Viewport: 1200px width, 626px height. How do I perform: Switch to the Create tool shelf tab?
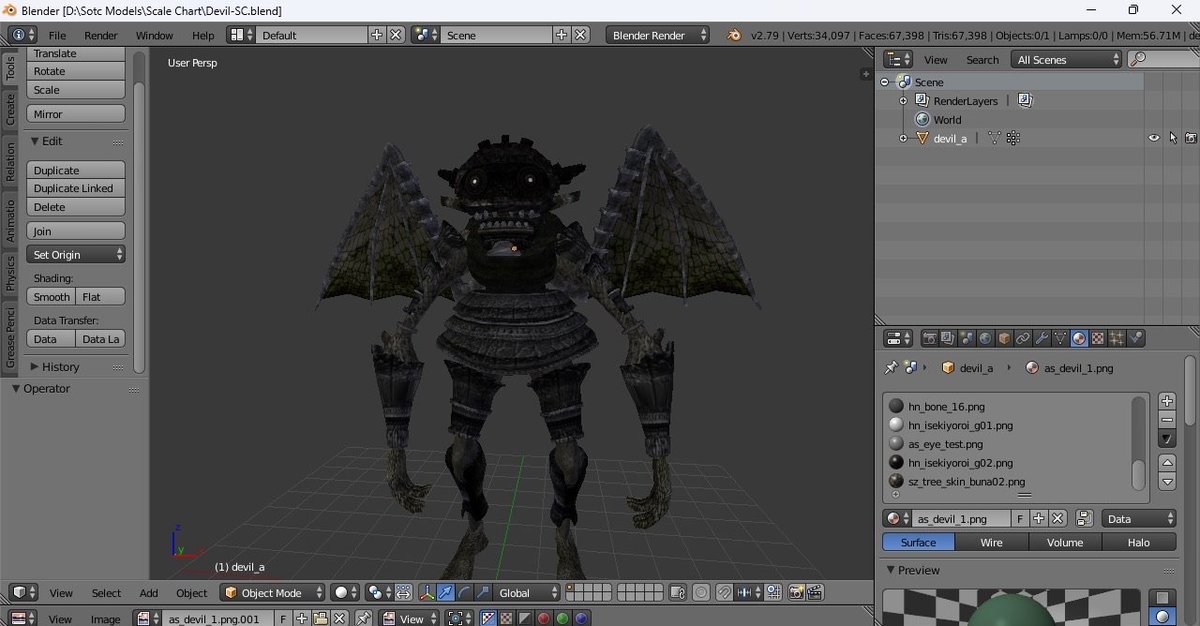(x=11, y=110)
